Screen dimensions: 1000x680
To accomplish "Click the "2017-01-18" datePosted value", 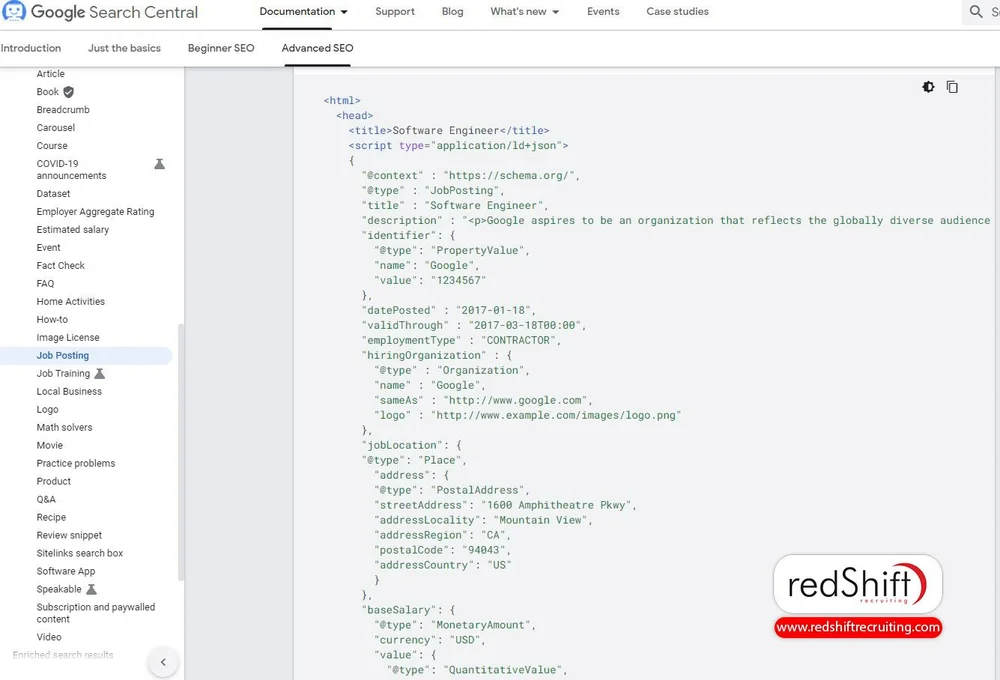I will (493, 310).
